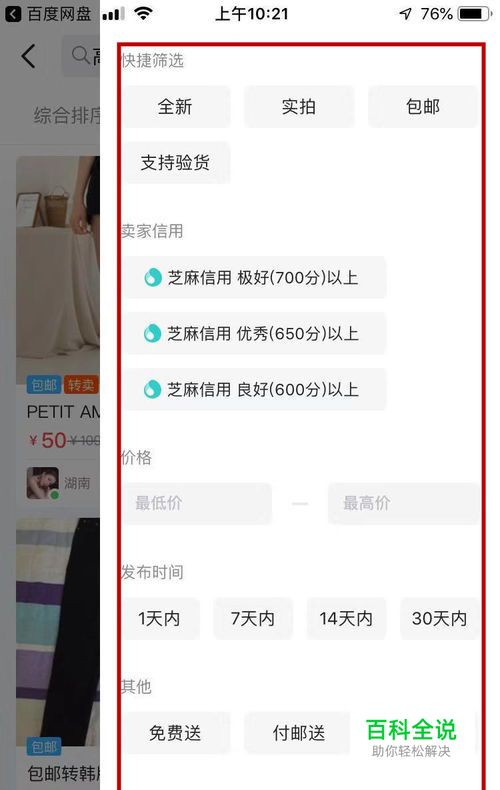This screenshot has width=500, height=790.
Task: Choose 7天内 publish time
Action: pos(253,618)
